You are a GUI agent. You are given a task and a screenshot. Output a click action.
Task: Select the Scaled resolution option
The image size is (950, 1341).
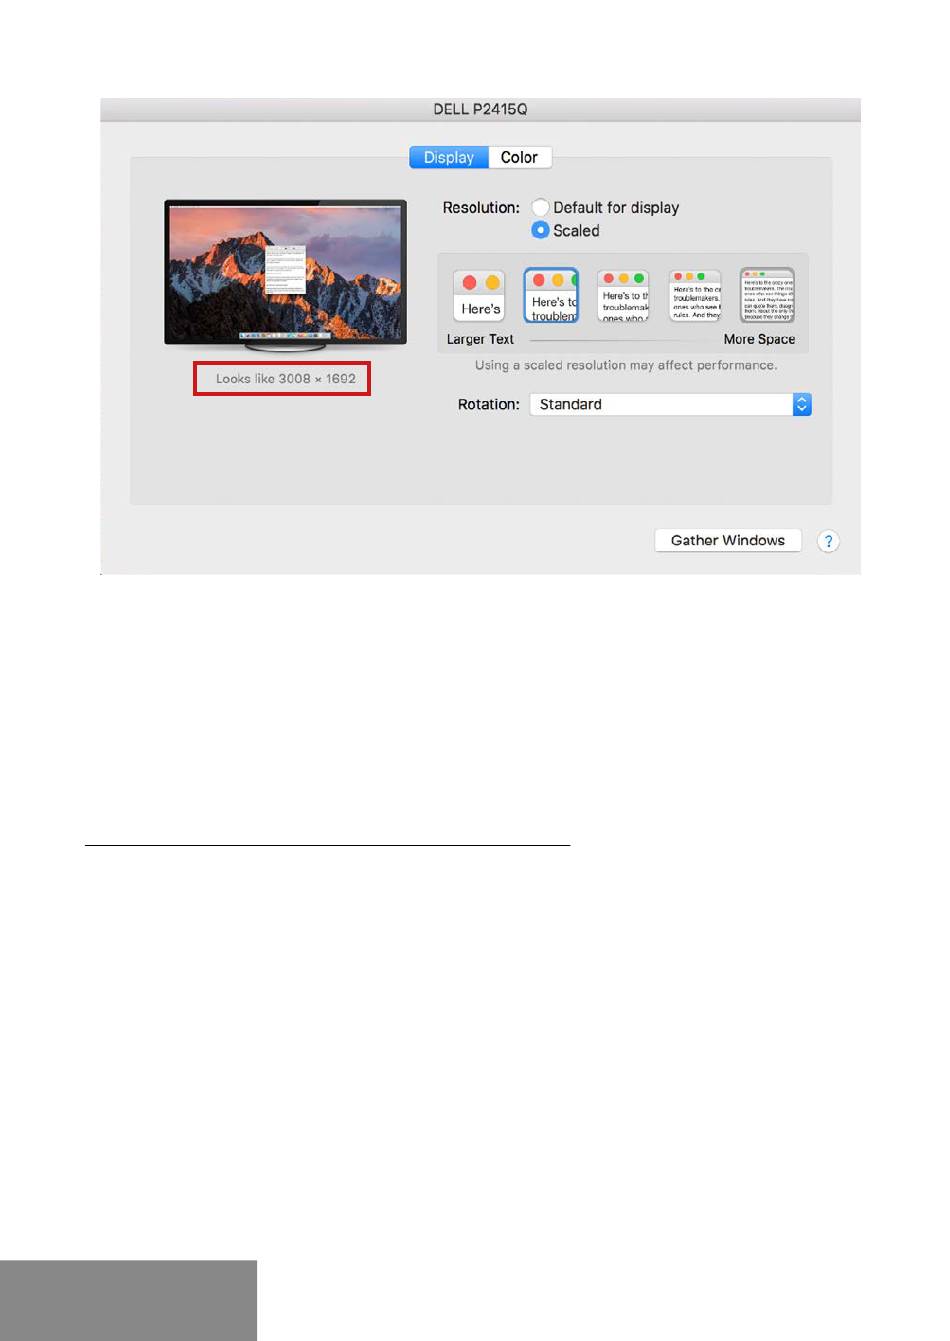point(540,230)
